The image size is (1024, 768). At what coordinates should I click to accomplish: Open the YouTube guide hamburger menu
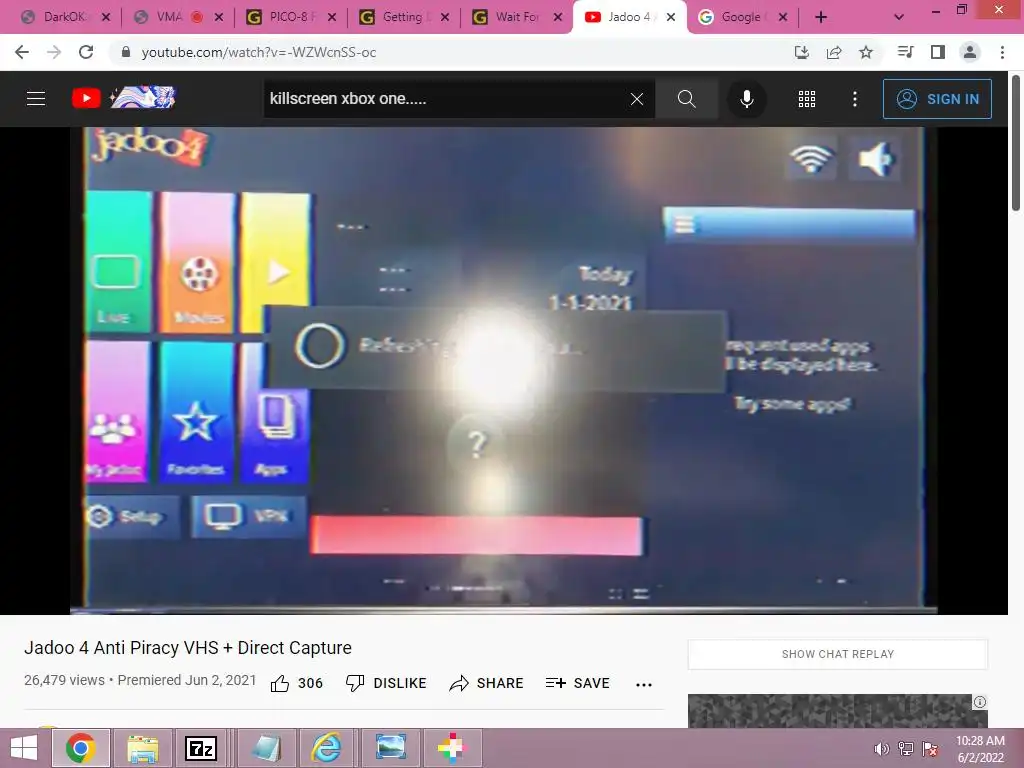click(x=36, y=99)
